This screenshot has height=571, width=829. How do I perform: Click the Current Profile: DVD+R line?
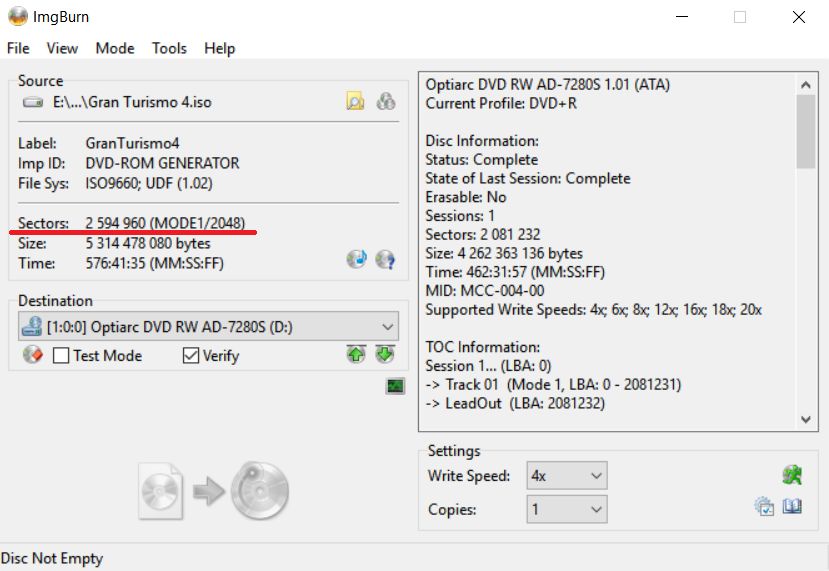pyautogui.click(x=501, y=103)
